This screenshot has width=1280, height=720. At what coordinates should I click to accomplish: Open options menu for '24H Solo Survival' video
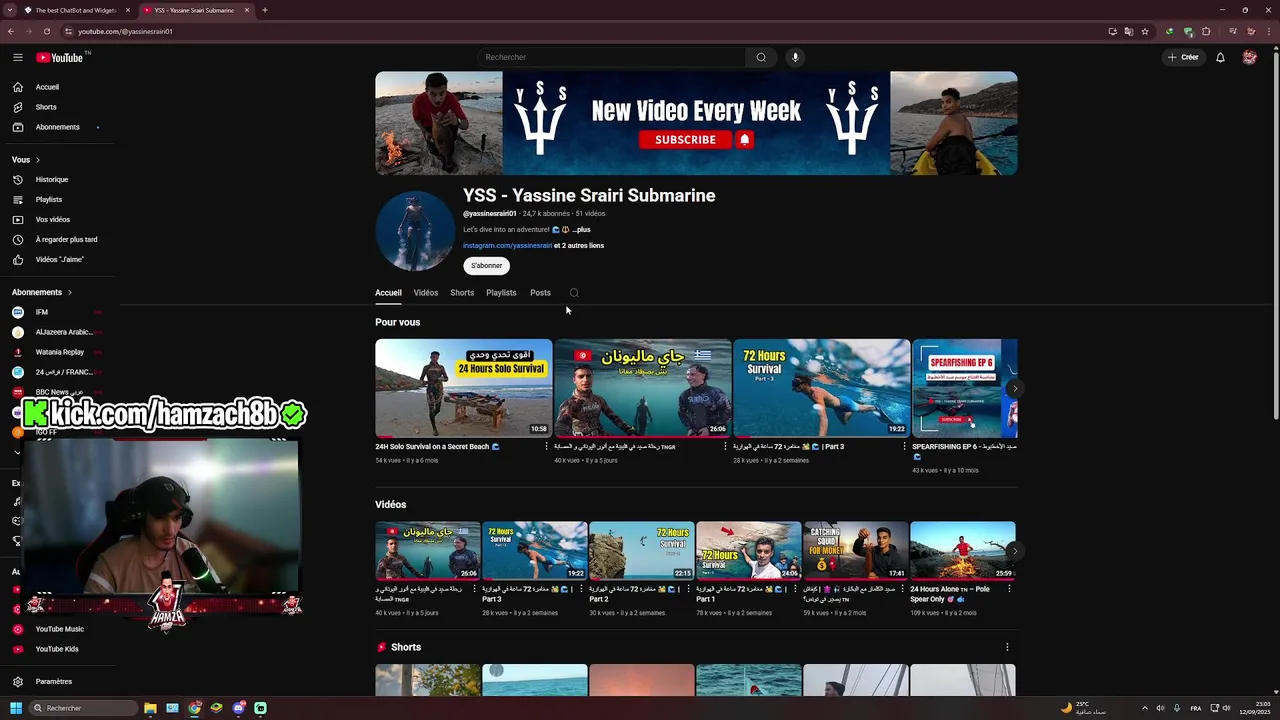pos(547,447)
